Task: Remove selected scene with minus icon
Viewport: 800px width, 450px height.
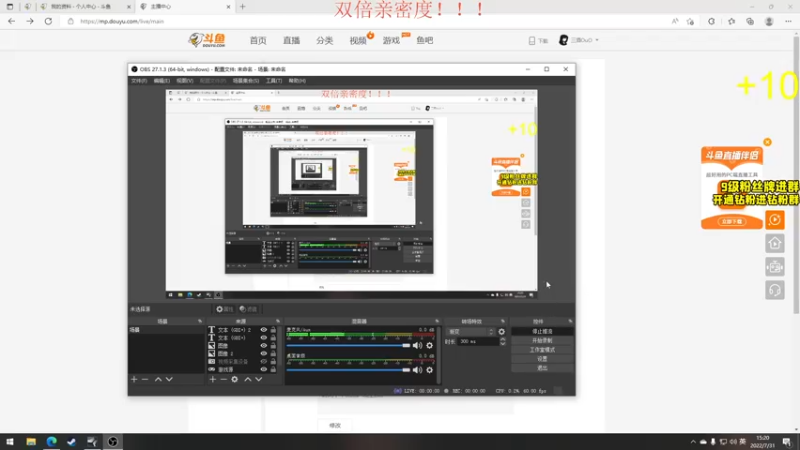Action: 145,380
